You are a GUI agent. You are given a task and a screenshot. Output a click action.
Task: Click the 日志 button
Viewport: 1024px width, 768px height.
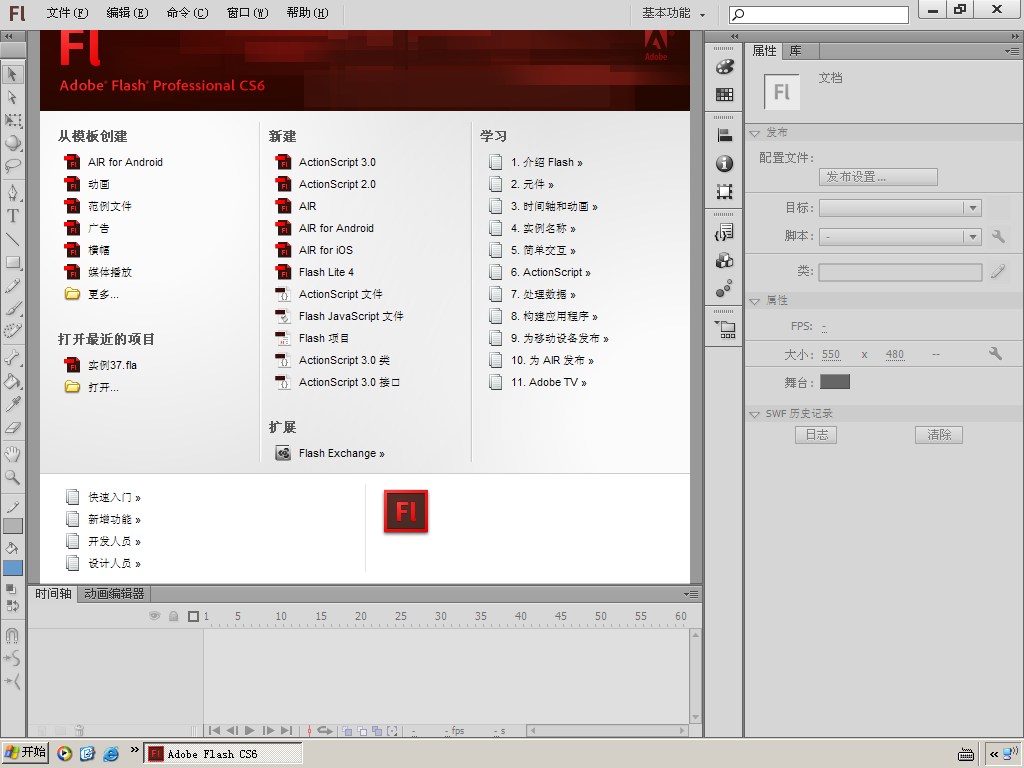[x=816, y=435]
